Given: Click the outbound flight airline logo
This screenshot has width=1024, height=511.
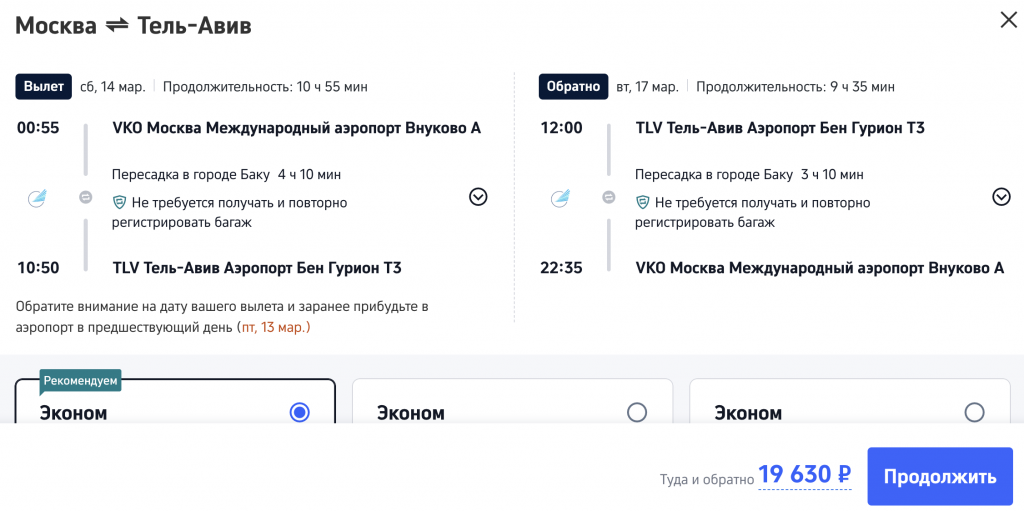Looking at the screenshot, I should point(36,198).
